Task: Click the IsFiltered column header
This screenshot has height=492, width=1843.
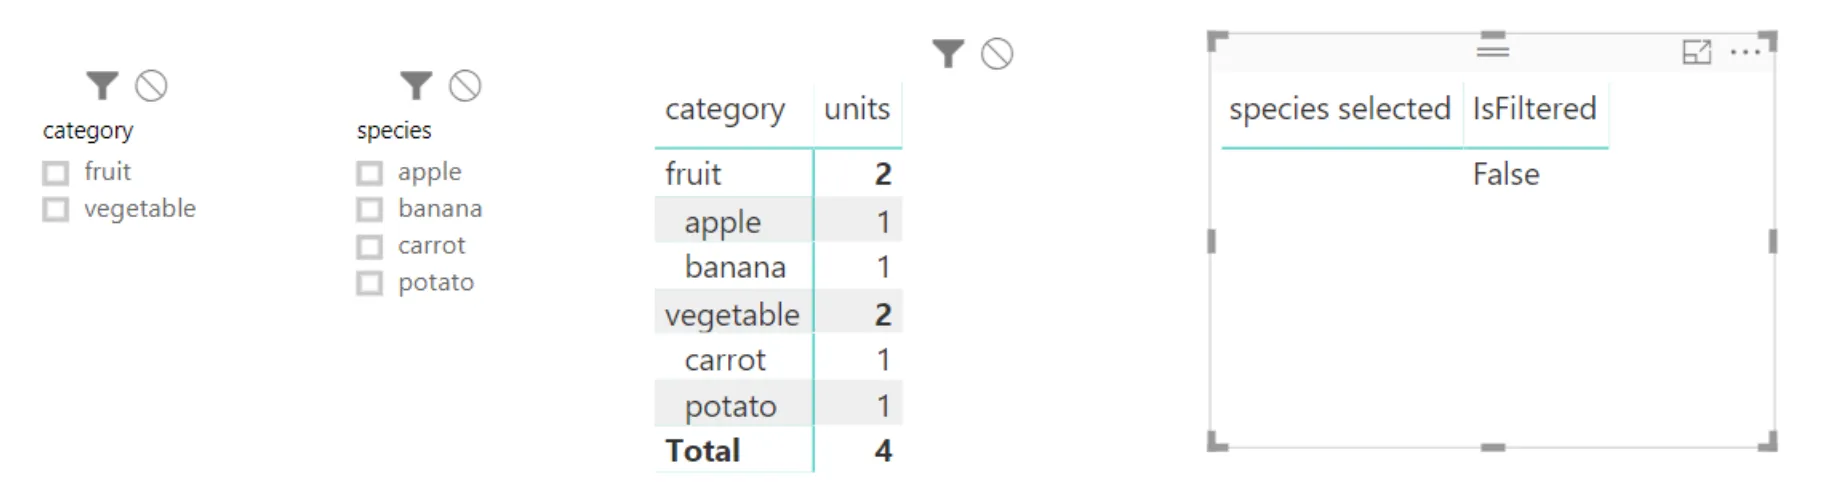Action: click(x=1534, y=109)
